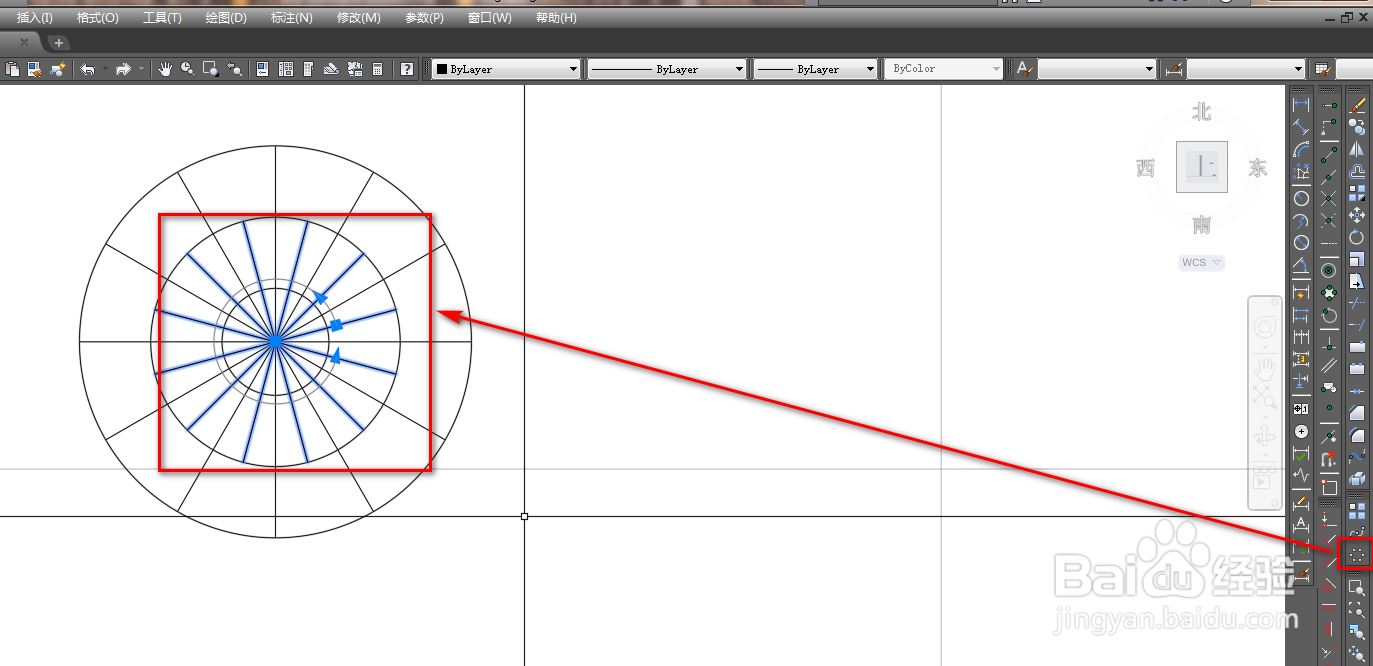Select the Chamfer tool
The height and width of the screenshot is (666, 1373).
click(1357, 412)
